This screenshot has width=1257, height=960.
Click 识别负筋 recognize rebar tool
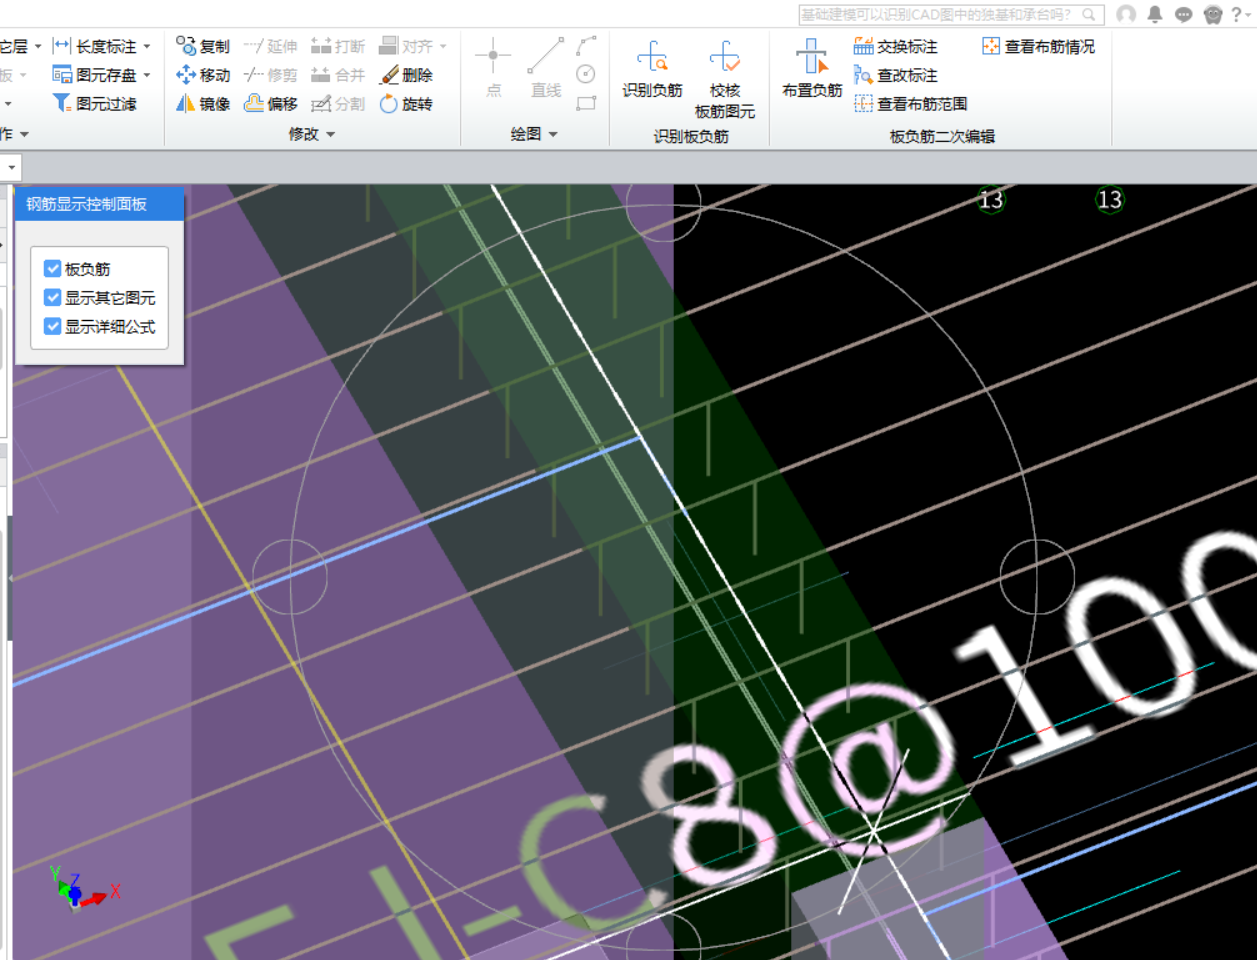tap(652, 68)
